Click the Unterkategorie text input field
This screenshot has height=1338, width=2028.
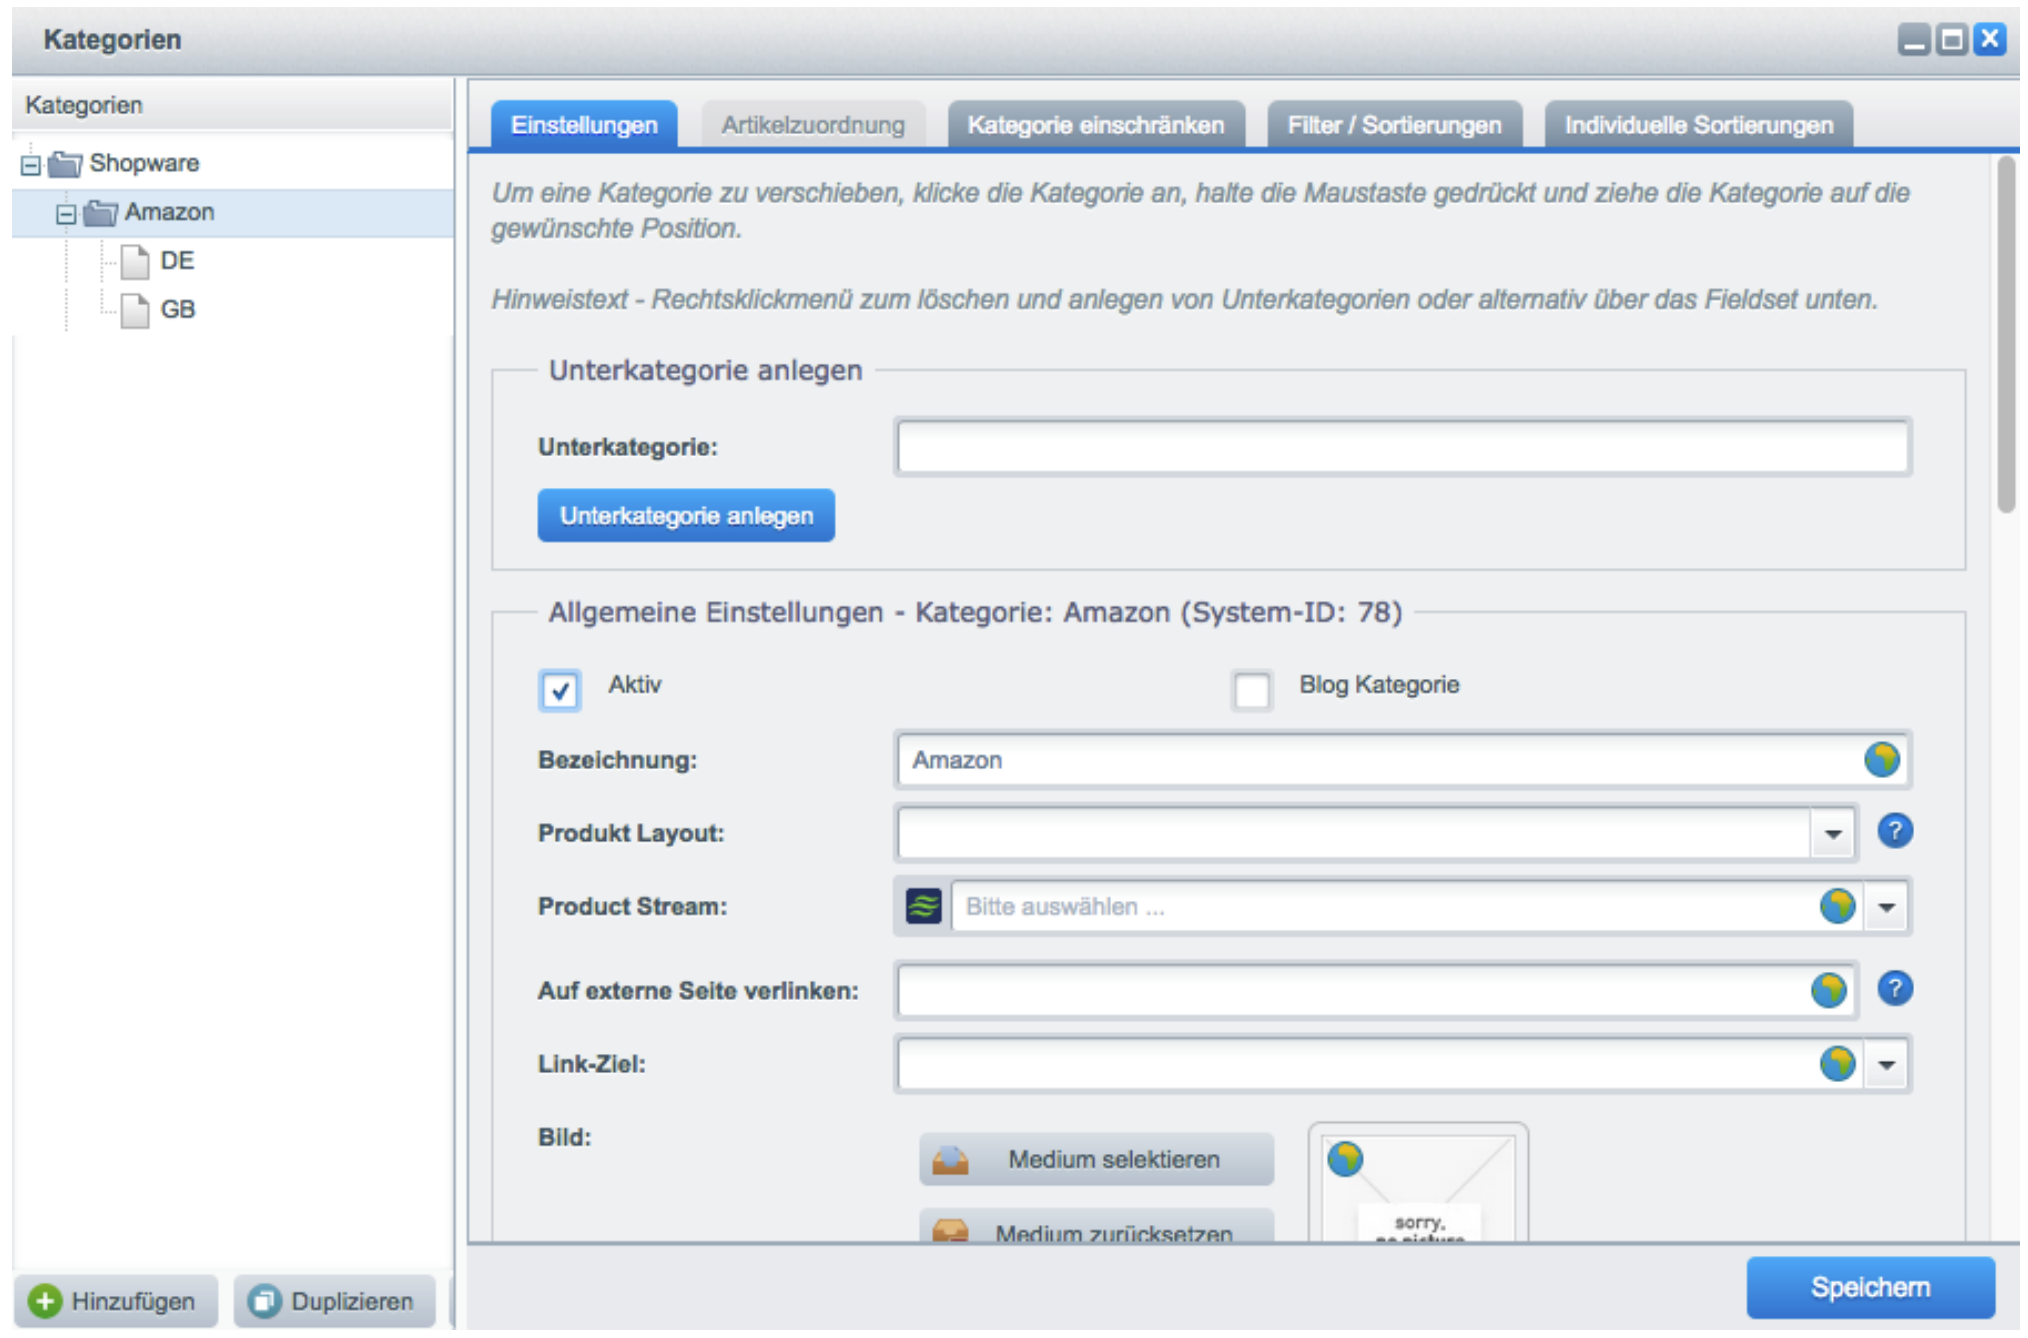tap(1402, 447)
